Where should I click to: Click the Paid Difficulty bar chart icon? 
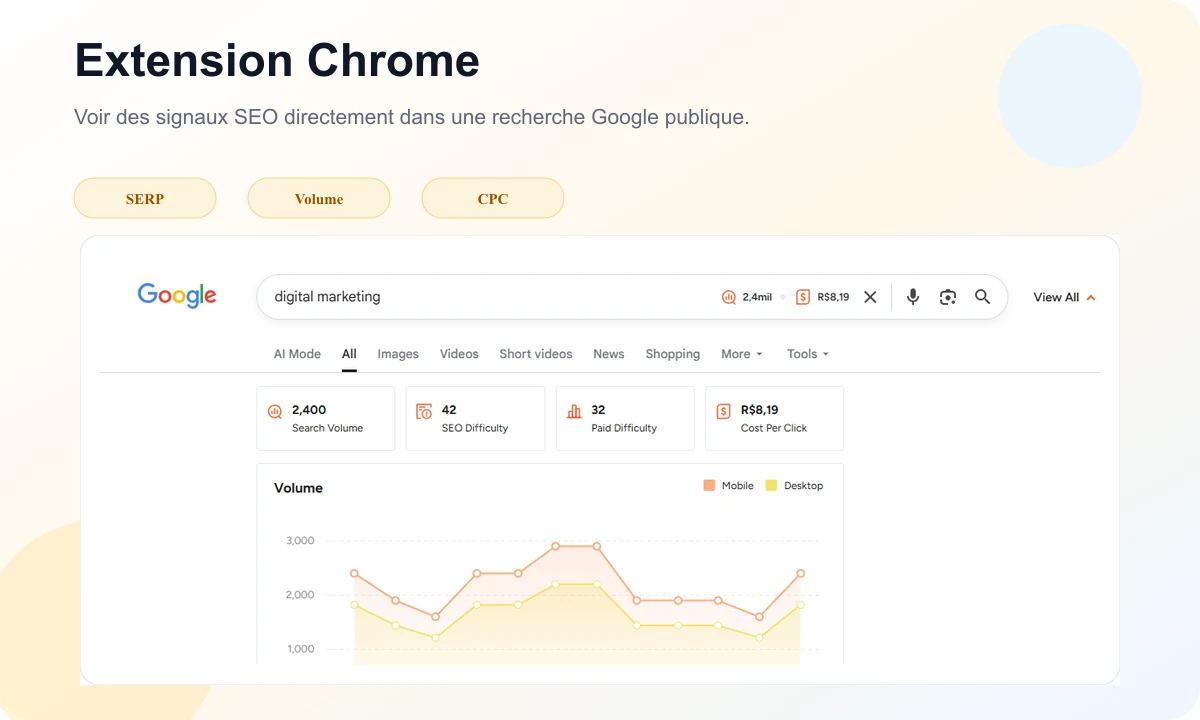574,411
